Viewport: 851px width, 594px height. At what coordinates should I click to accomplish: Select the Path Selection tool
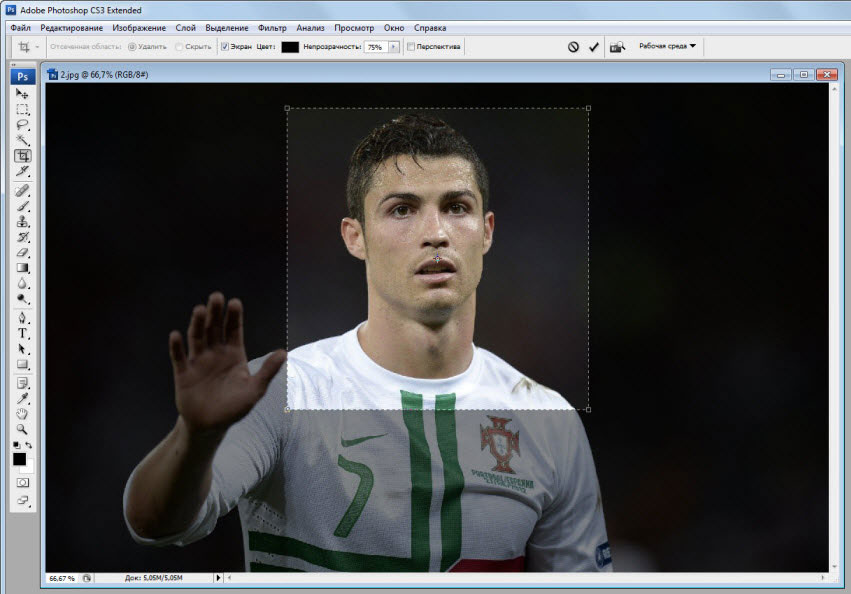coord(22,349)
